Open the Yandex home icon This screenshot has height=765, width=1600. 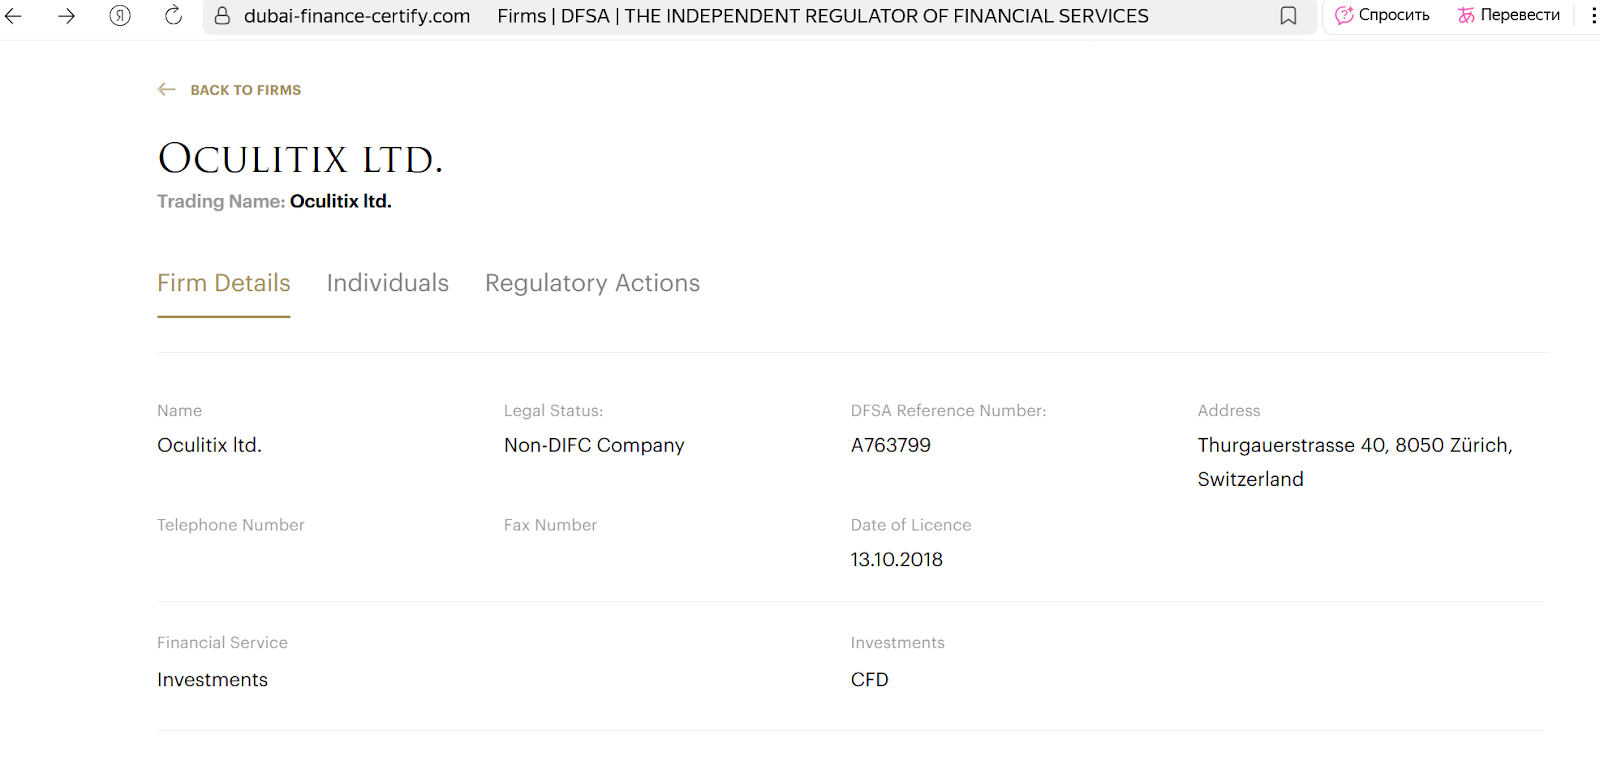tap(120, 16)
